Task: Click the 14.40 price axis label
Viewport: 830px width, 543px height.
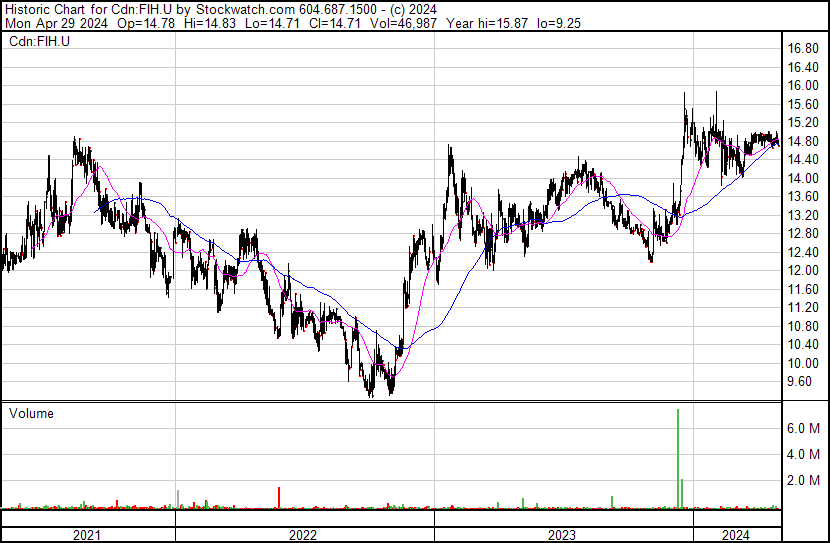Action: (802, 160)
